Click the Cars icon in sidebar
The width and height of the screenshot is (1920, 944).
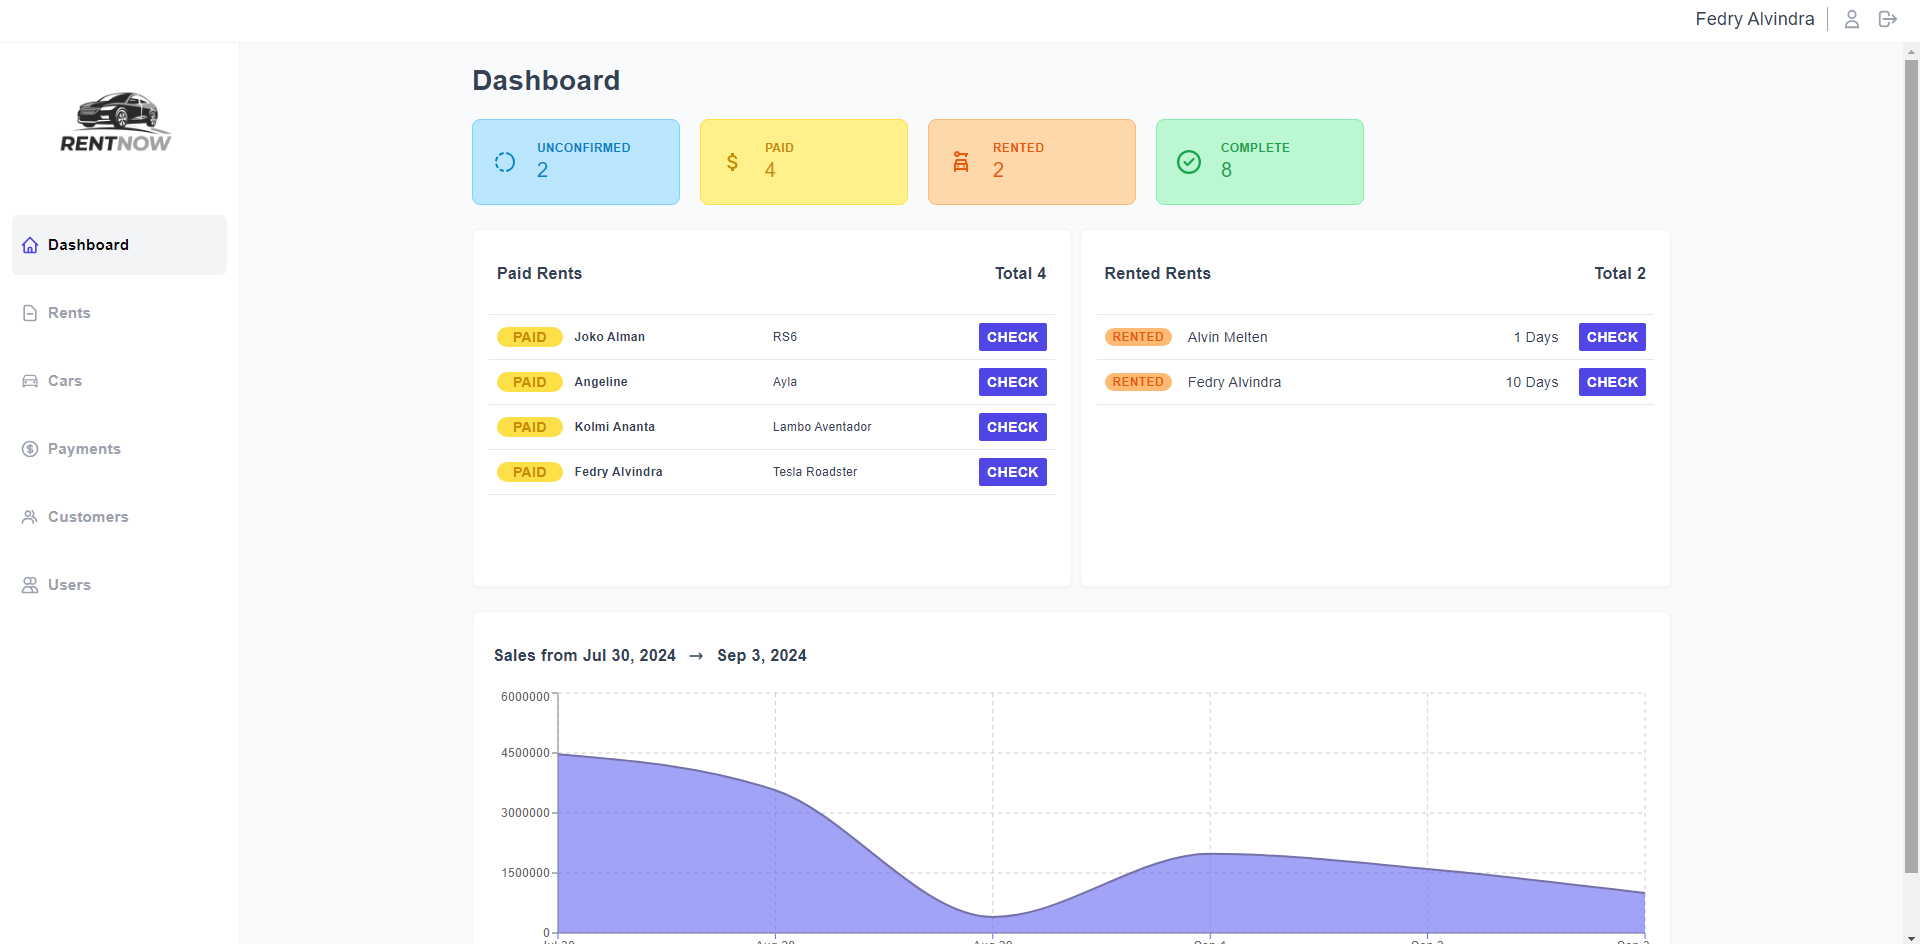click(30, 381)
